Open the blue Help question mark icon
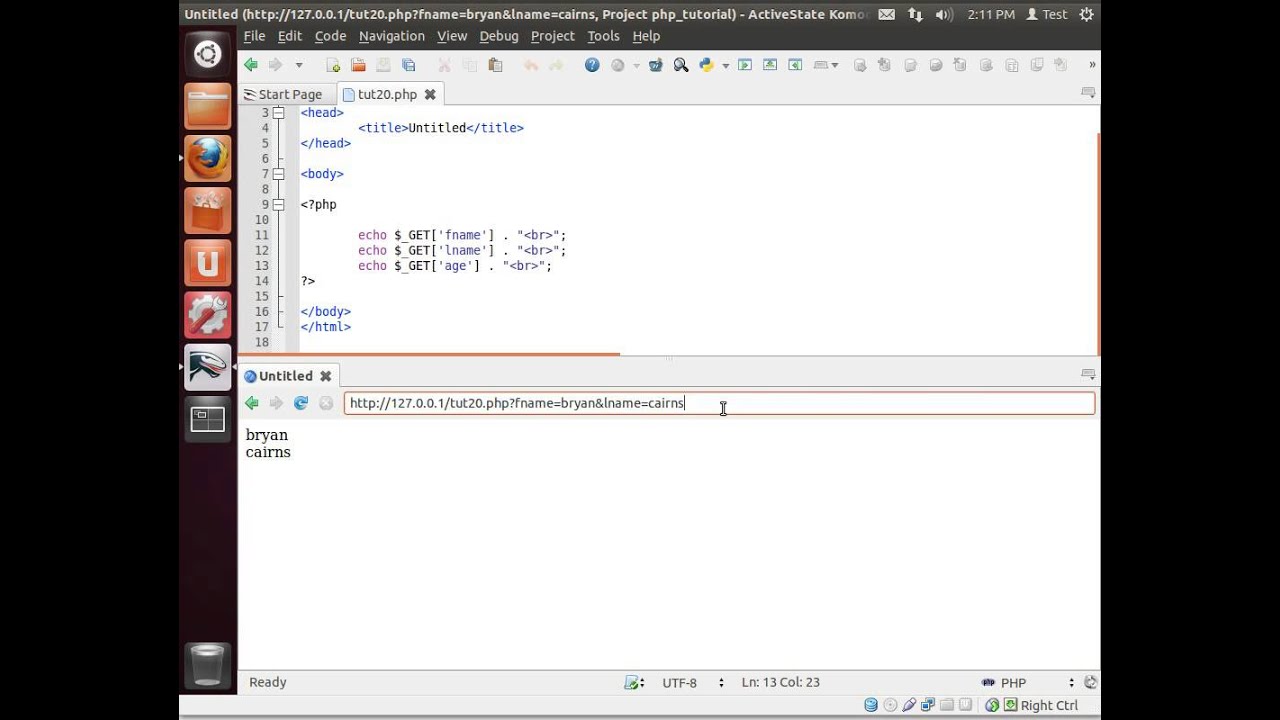Screen dimensions: 1280x720 click(592, 65)
